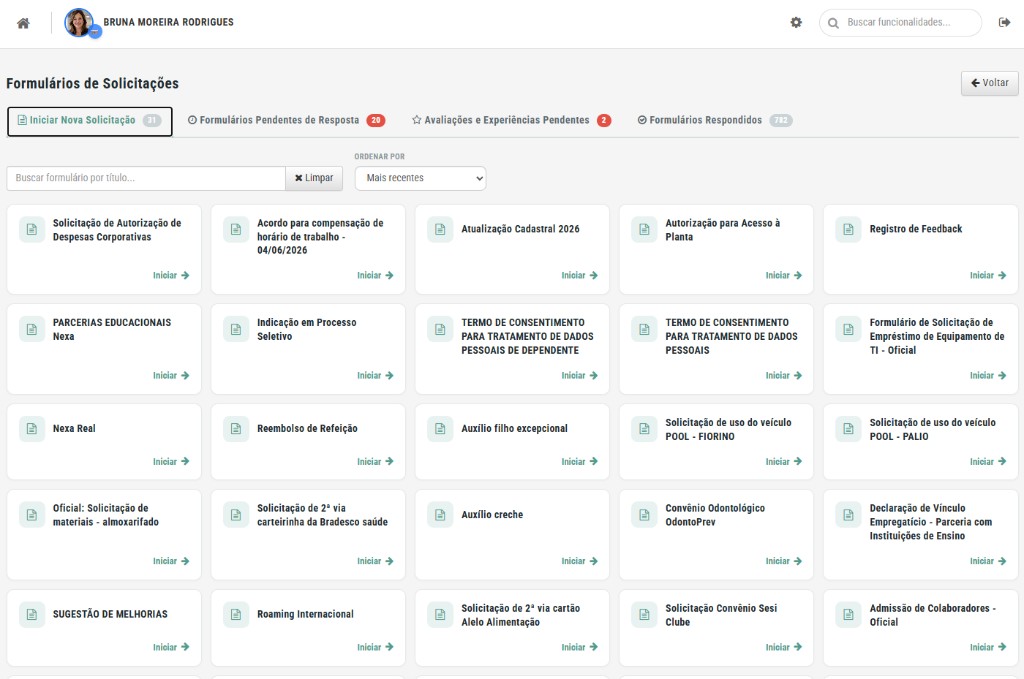This screenshot has width=1024, height=679.
Task: Start Reembolso de Refeição via Iniciar
Action: [376, 462]
